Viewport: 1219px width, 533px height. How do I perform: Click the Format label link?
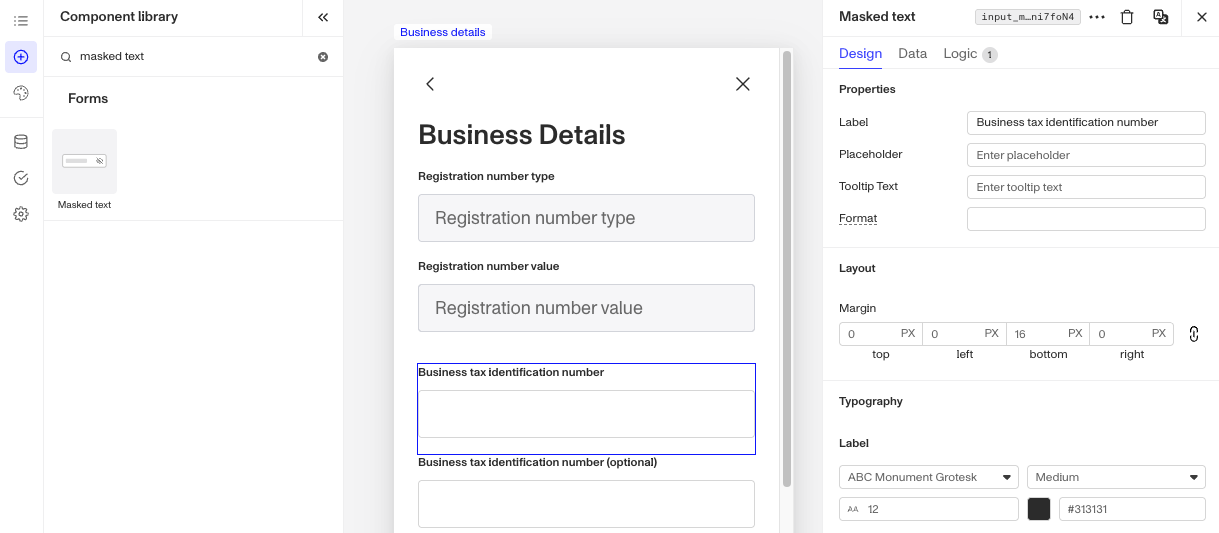[858, 218]
